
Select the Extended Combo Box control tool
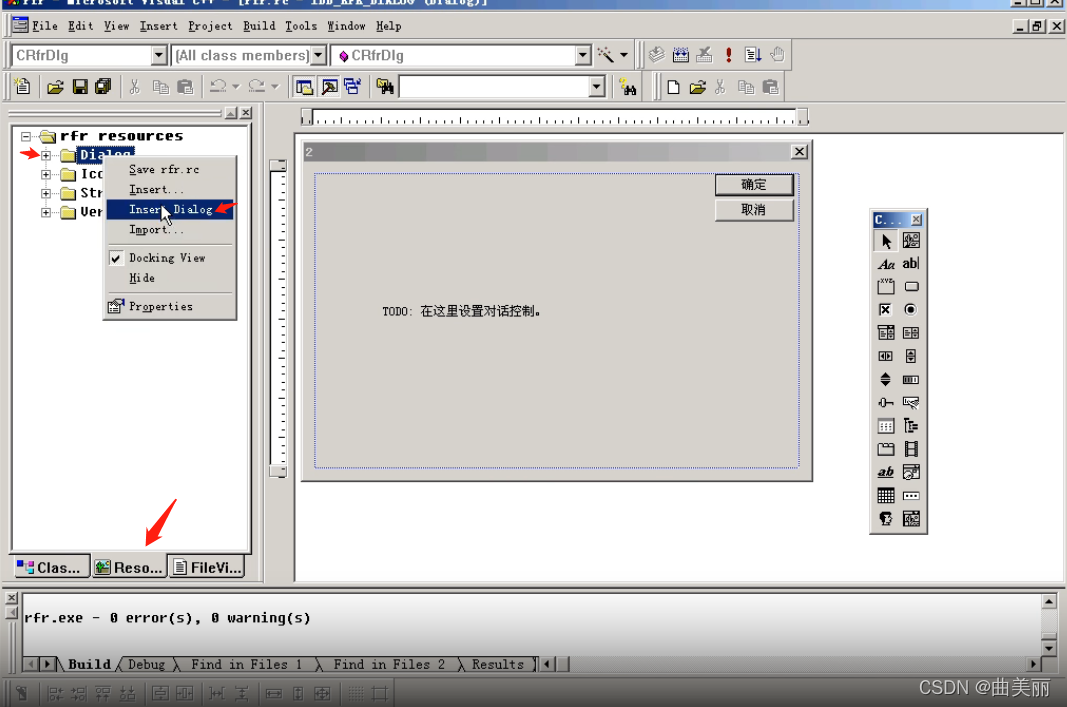[x=910, y=519]
